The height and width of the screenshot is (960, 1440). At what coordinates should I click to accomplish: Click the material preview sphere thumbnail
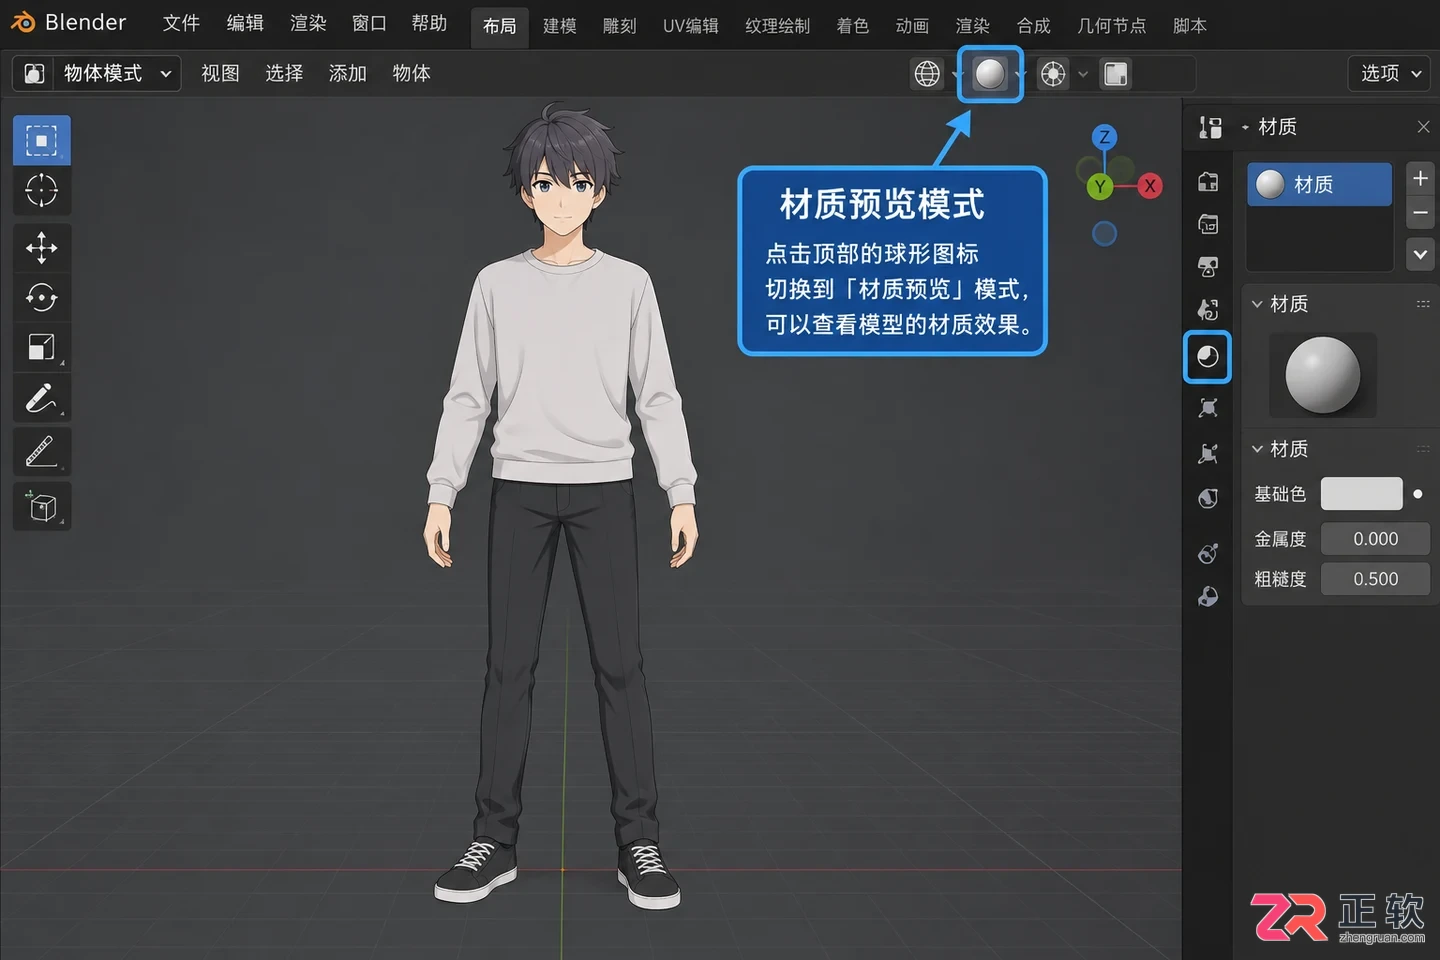pyautogui.click(x=1322, y=375)
